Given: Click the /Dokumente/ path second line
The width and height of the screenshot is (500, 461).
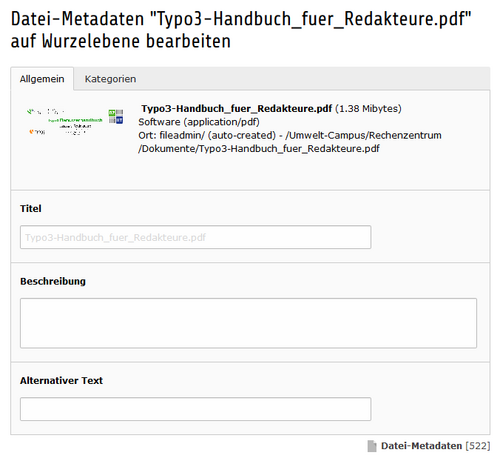Looking at the screenshot, I should click(259, 149).
